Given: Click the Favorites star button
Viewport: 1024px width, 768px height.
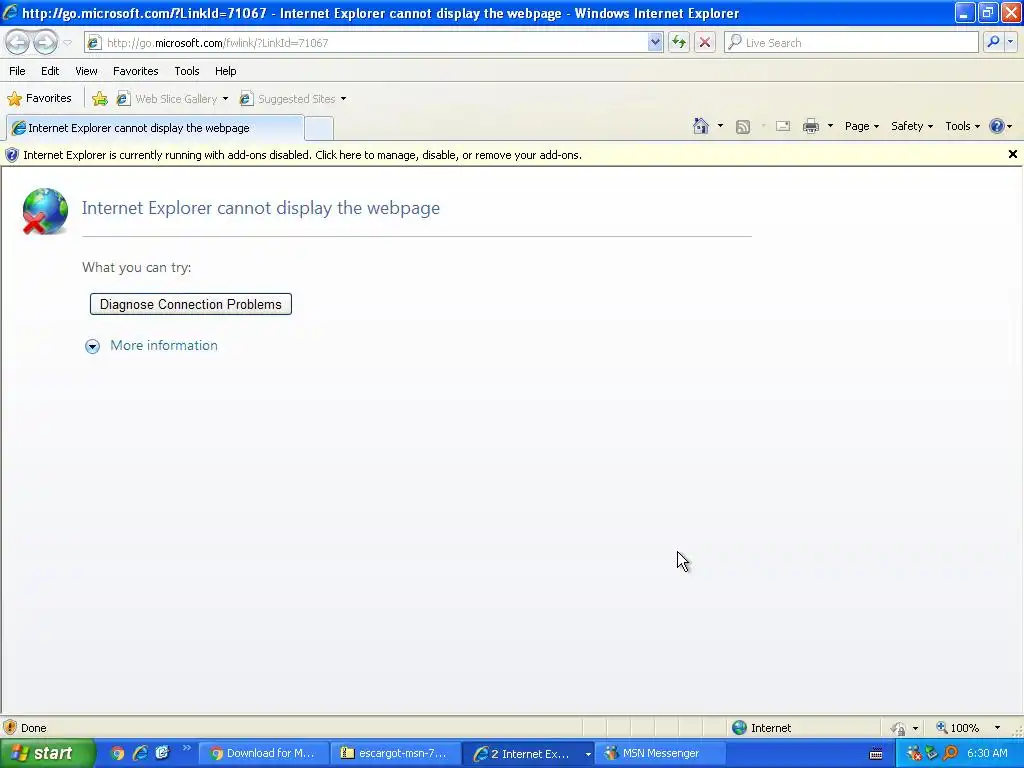Looking at the screenshot, I should tap(39, 99).
